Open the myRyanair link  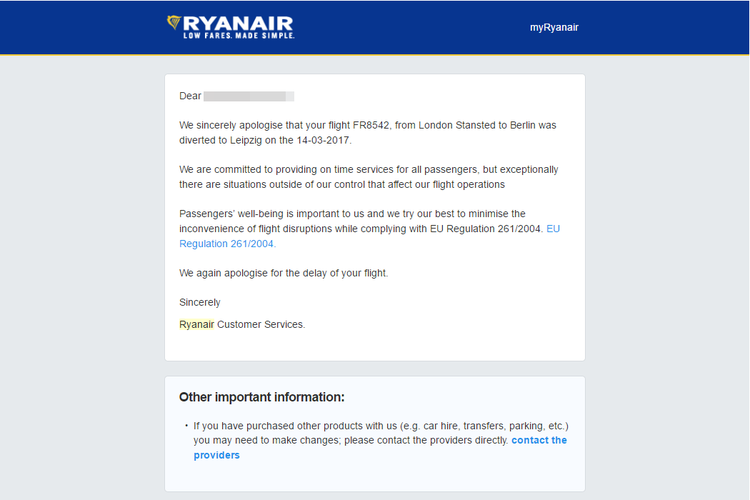pos(554,27)
